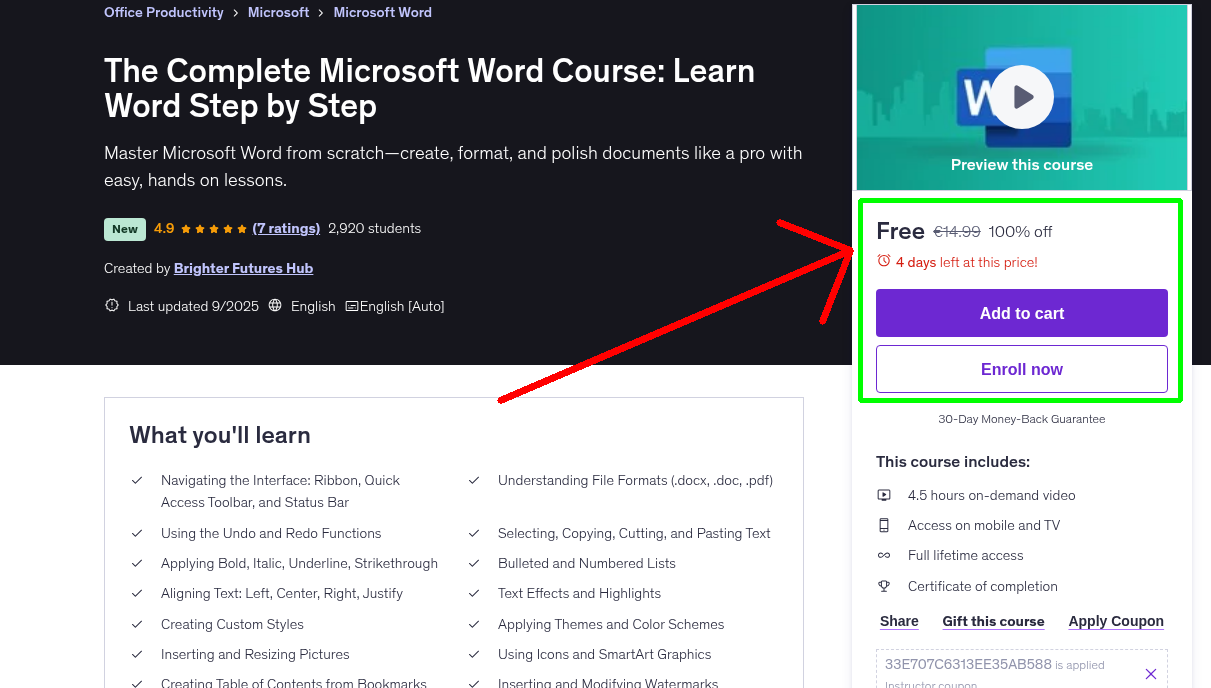The image size is (1211, 688).
Task: Click the New badge on the course
Action: tap(124, 229)
